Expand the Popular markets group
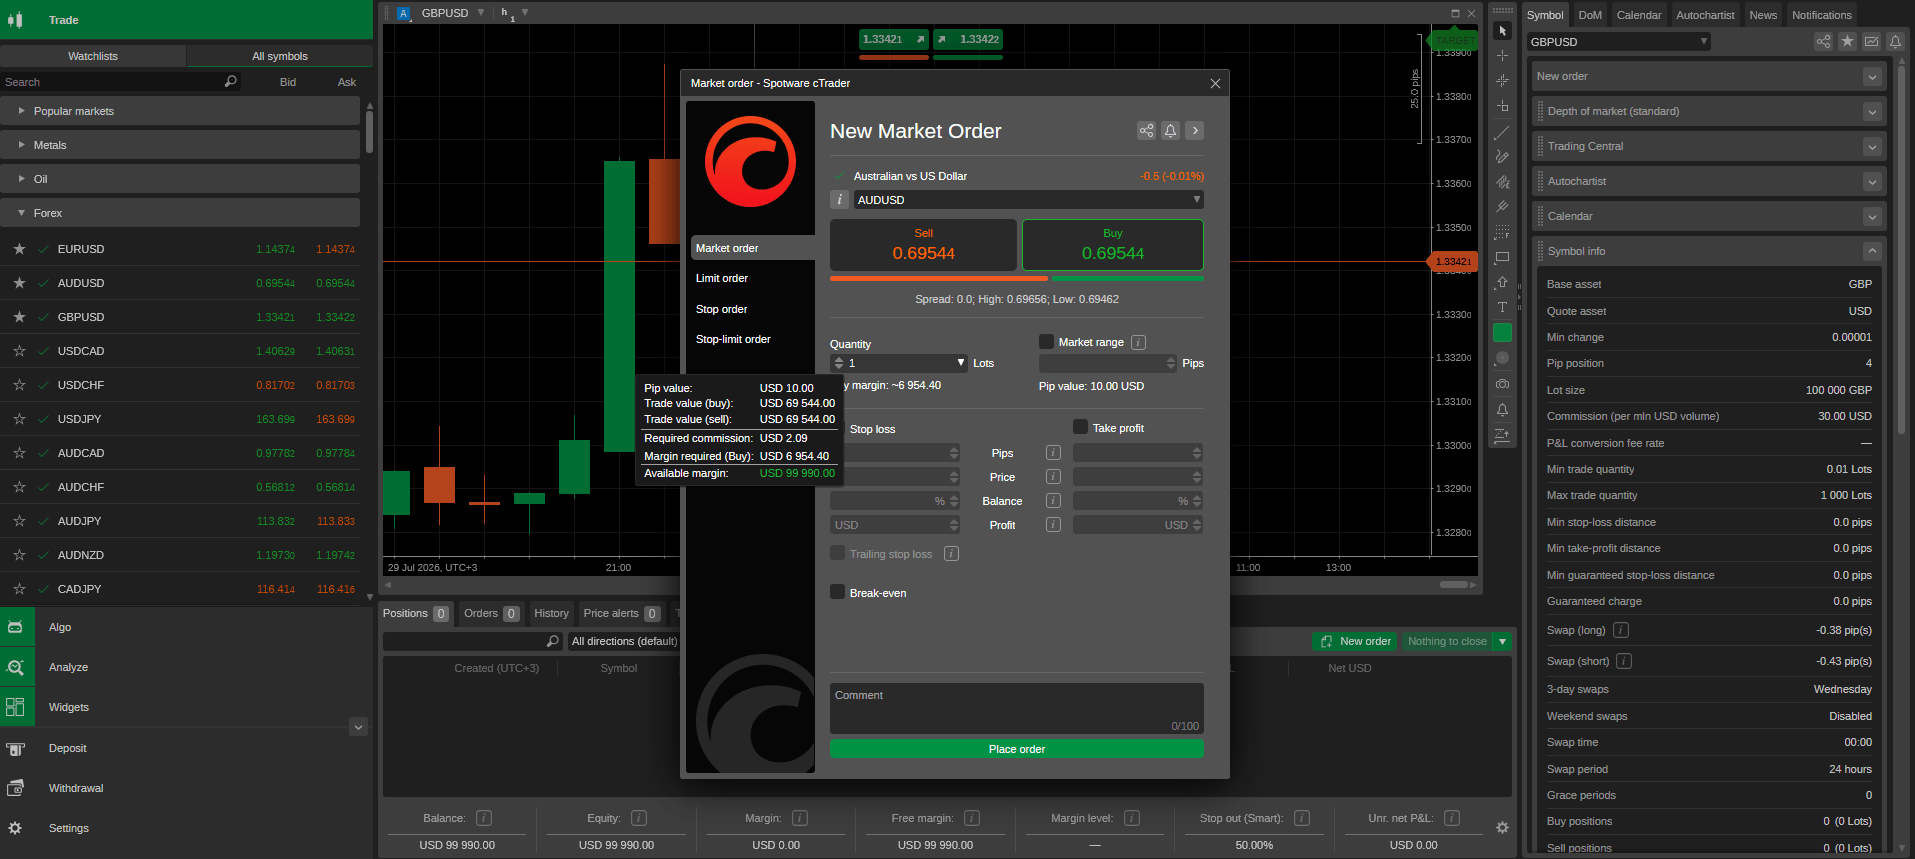The height and width of the screenshot is (859, 1915). tap(180, 111)
